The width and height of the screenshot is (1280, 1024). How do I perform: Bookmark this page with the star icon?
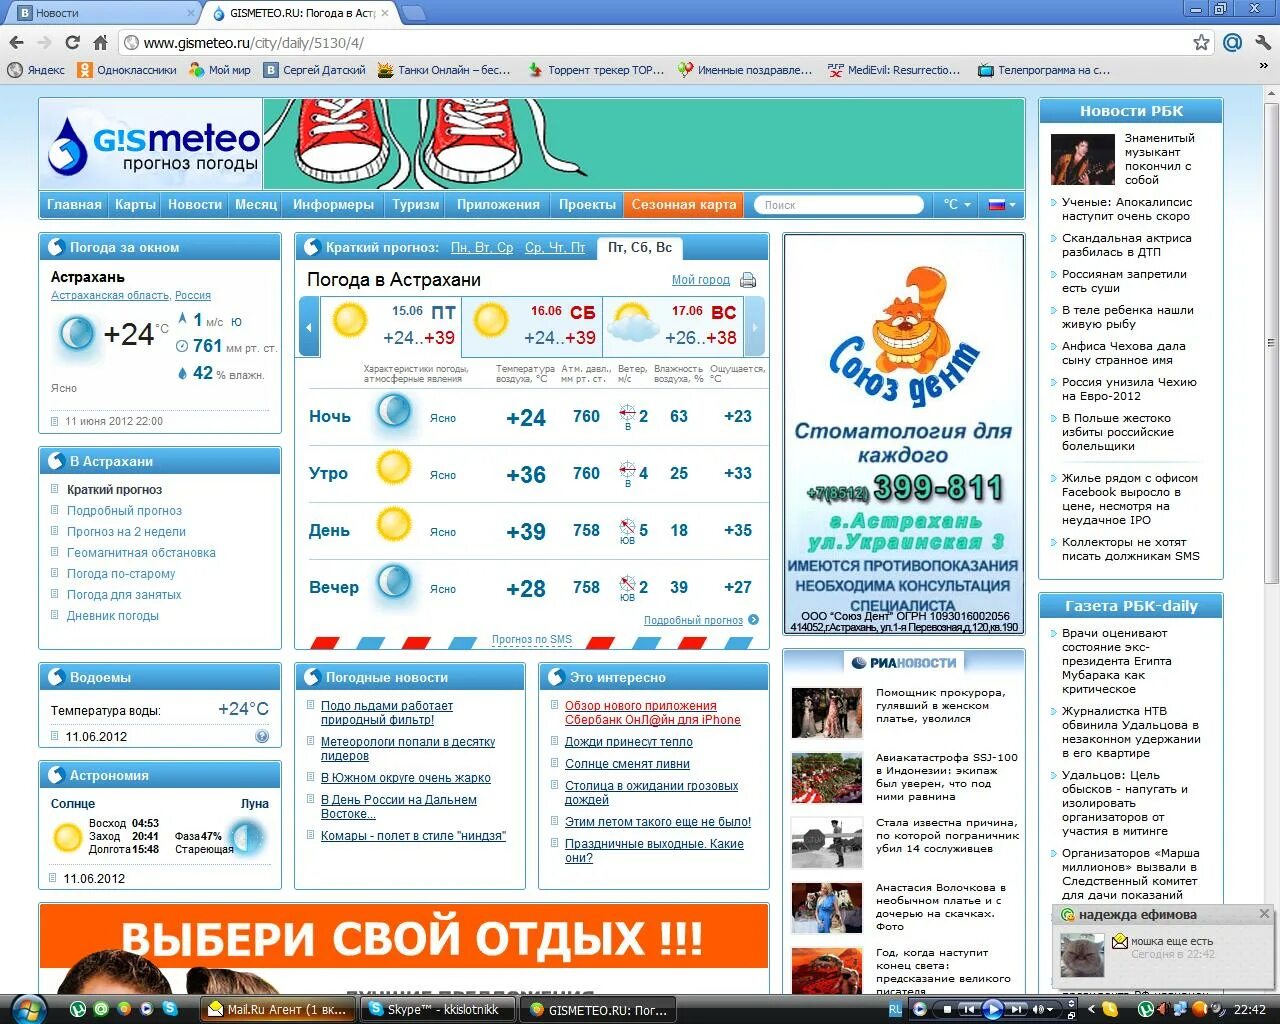(1201, 42)
